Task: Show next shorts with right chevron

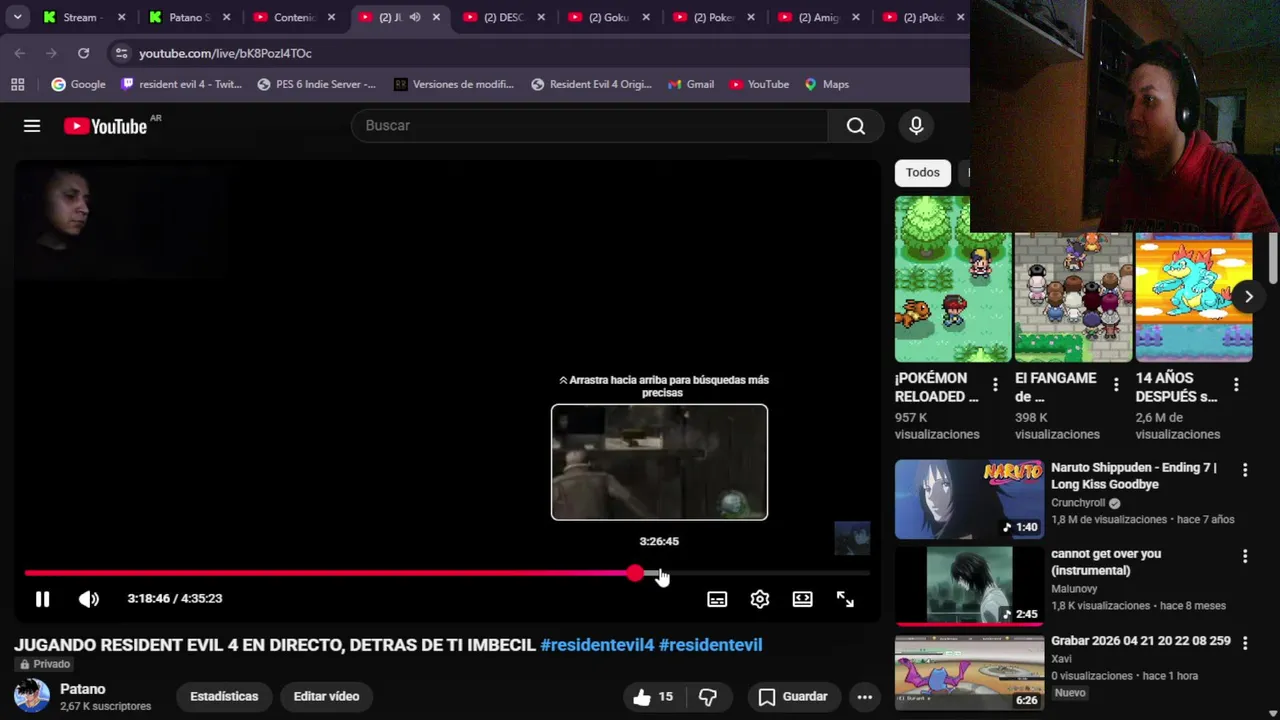Action: coord(1248,296)
